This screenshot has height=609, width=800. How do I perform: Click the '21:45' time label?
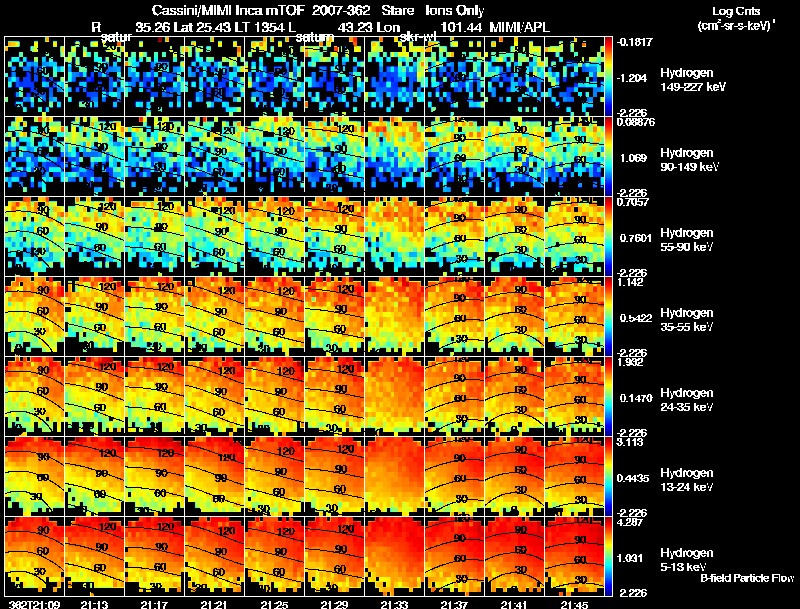[574, 604]
